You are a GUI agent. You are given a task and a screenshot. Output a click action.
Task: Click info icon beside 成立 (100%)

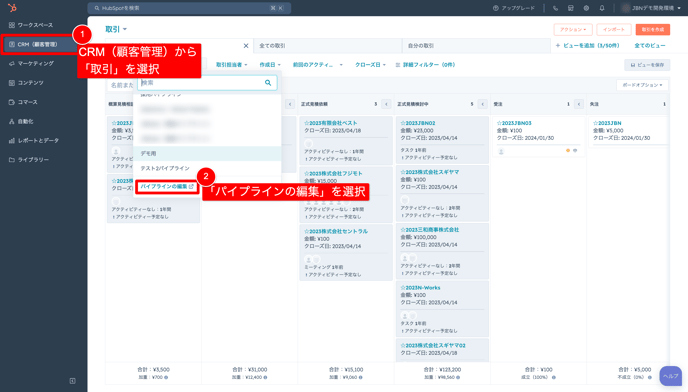click(x=554, y=378)
